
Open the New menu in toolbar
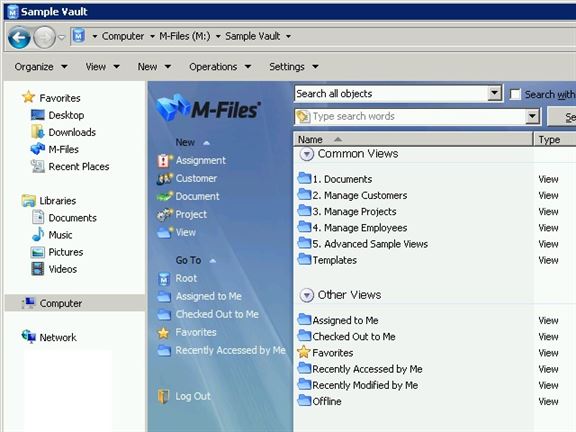[x=154, y=67]
